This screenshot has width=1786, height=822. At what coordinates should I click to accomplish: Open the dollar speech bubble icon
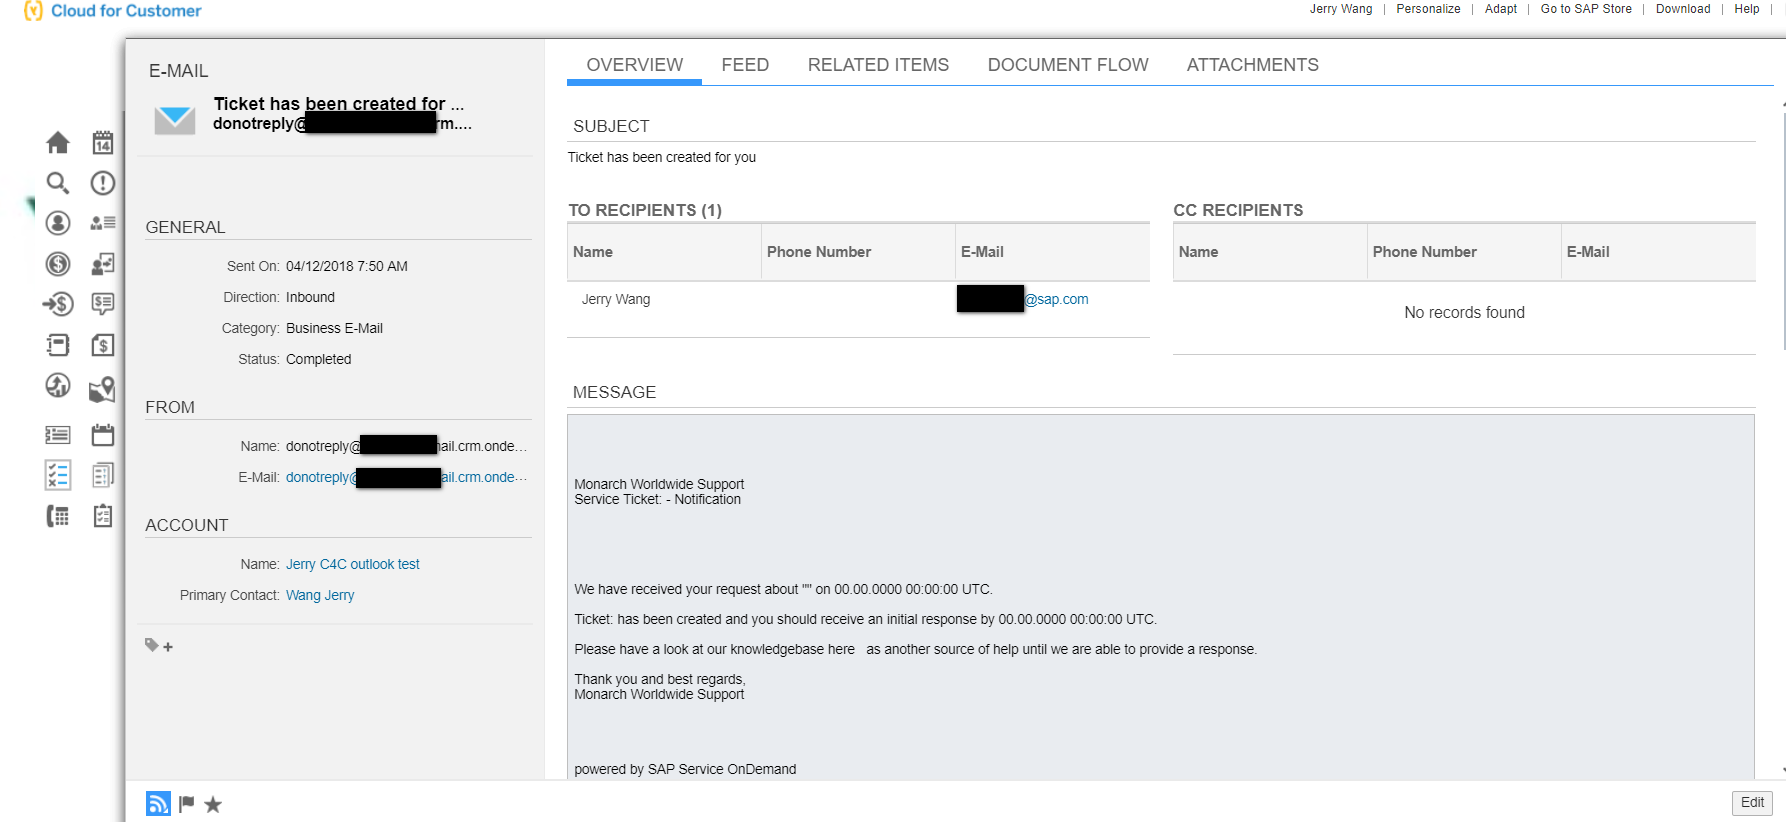pos(103,304)
